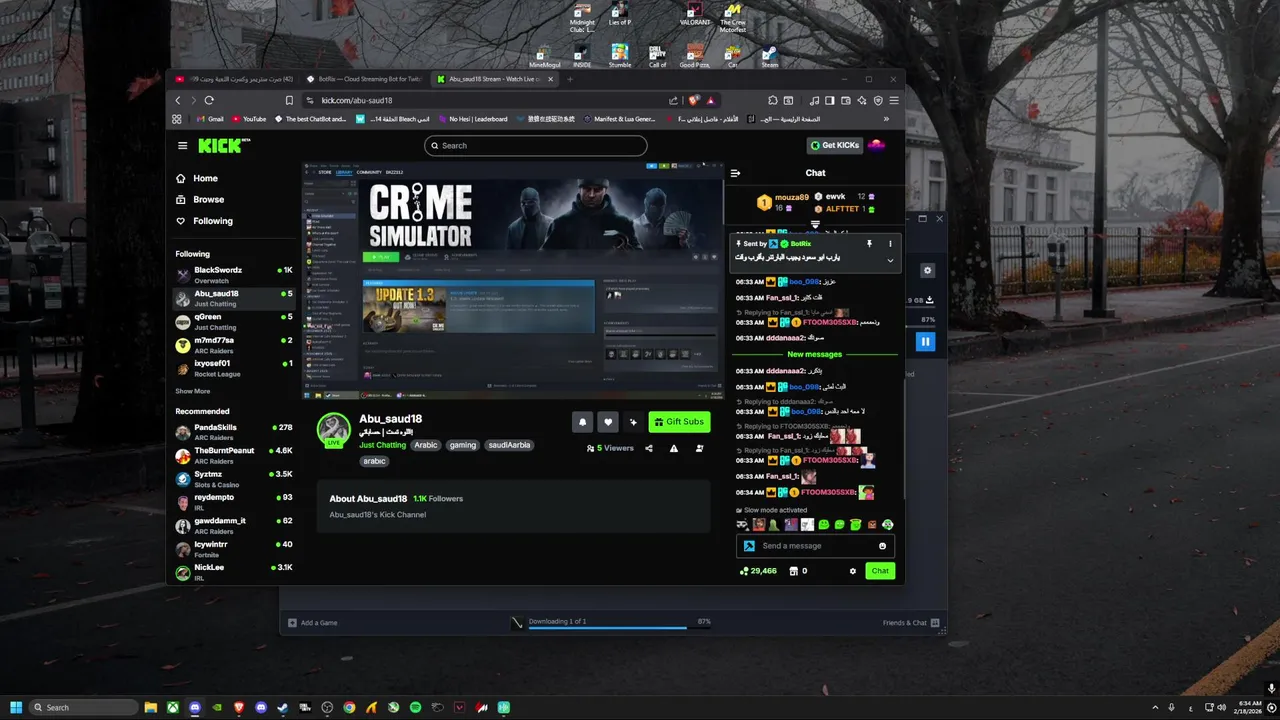Open the YouTube bookmark

point(248,119)
